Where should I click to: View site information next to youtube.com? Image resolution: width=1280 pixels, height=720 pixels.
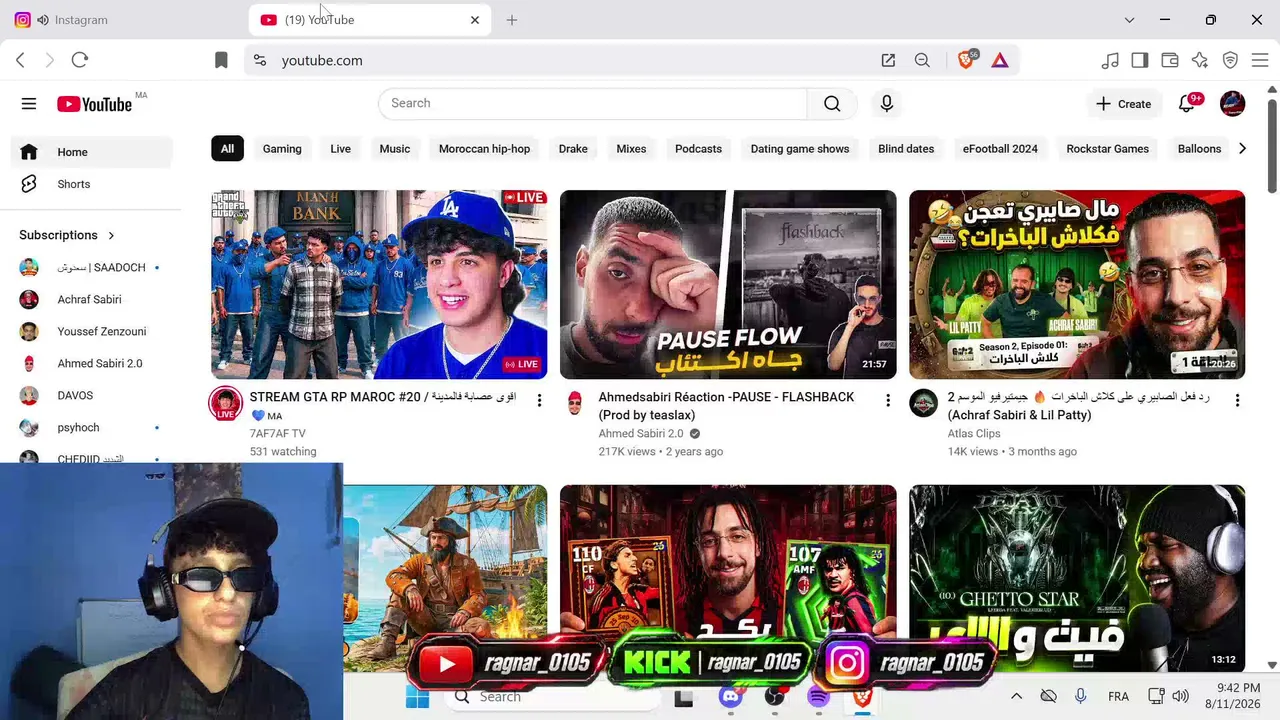pyautogui.click(x=260, y=60)
